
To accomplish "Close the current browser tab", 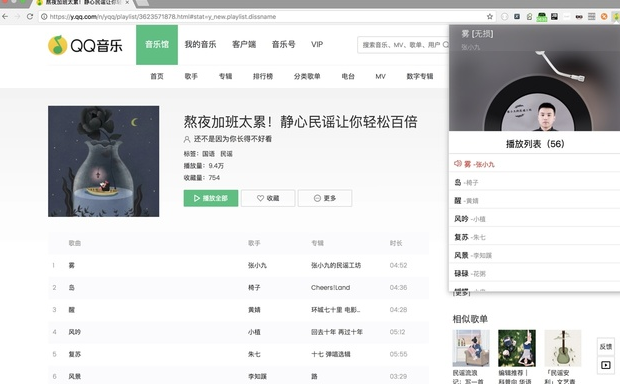I will click(127, 2).
